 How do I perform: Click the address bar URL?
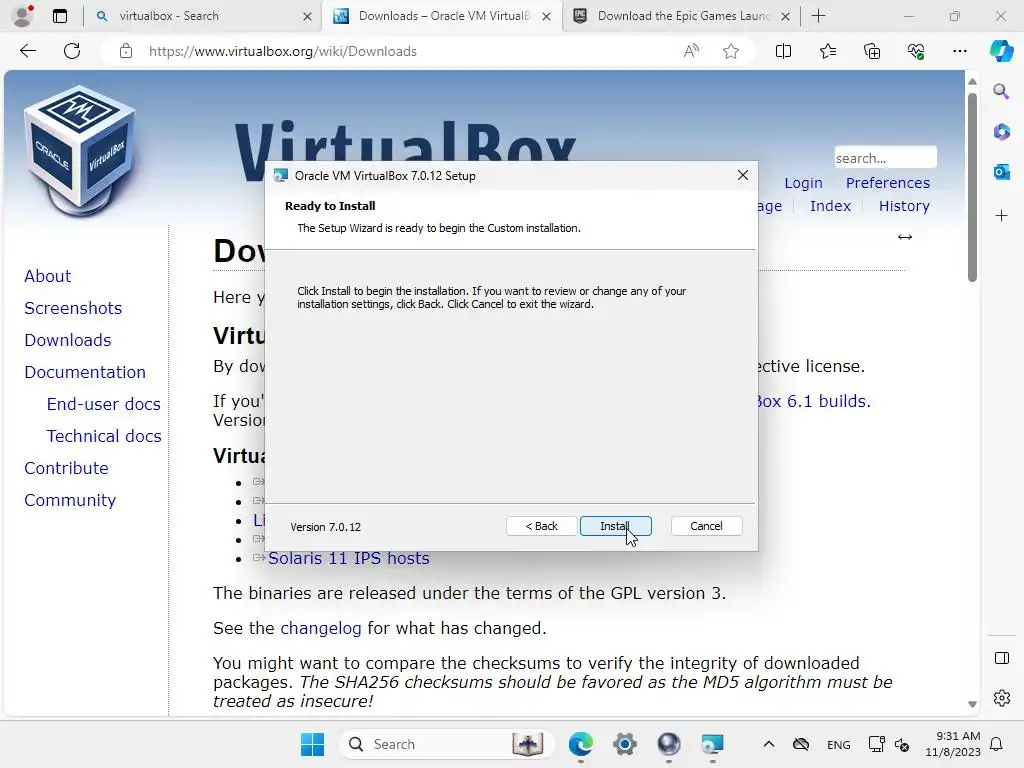282,51
